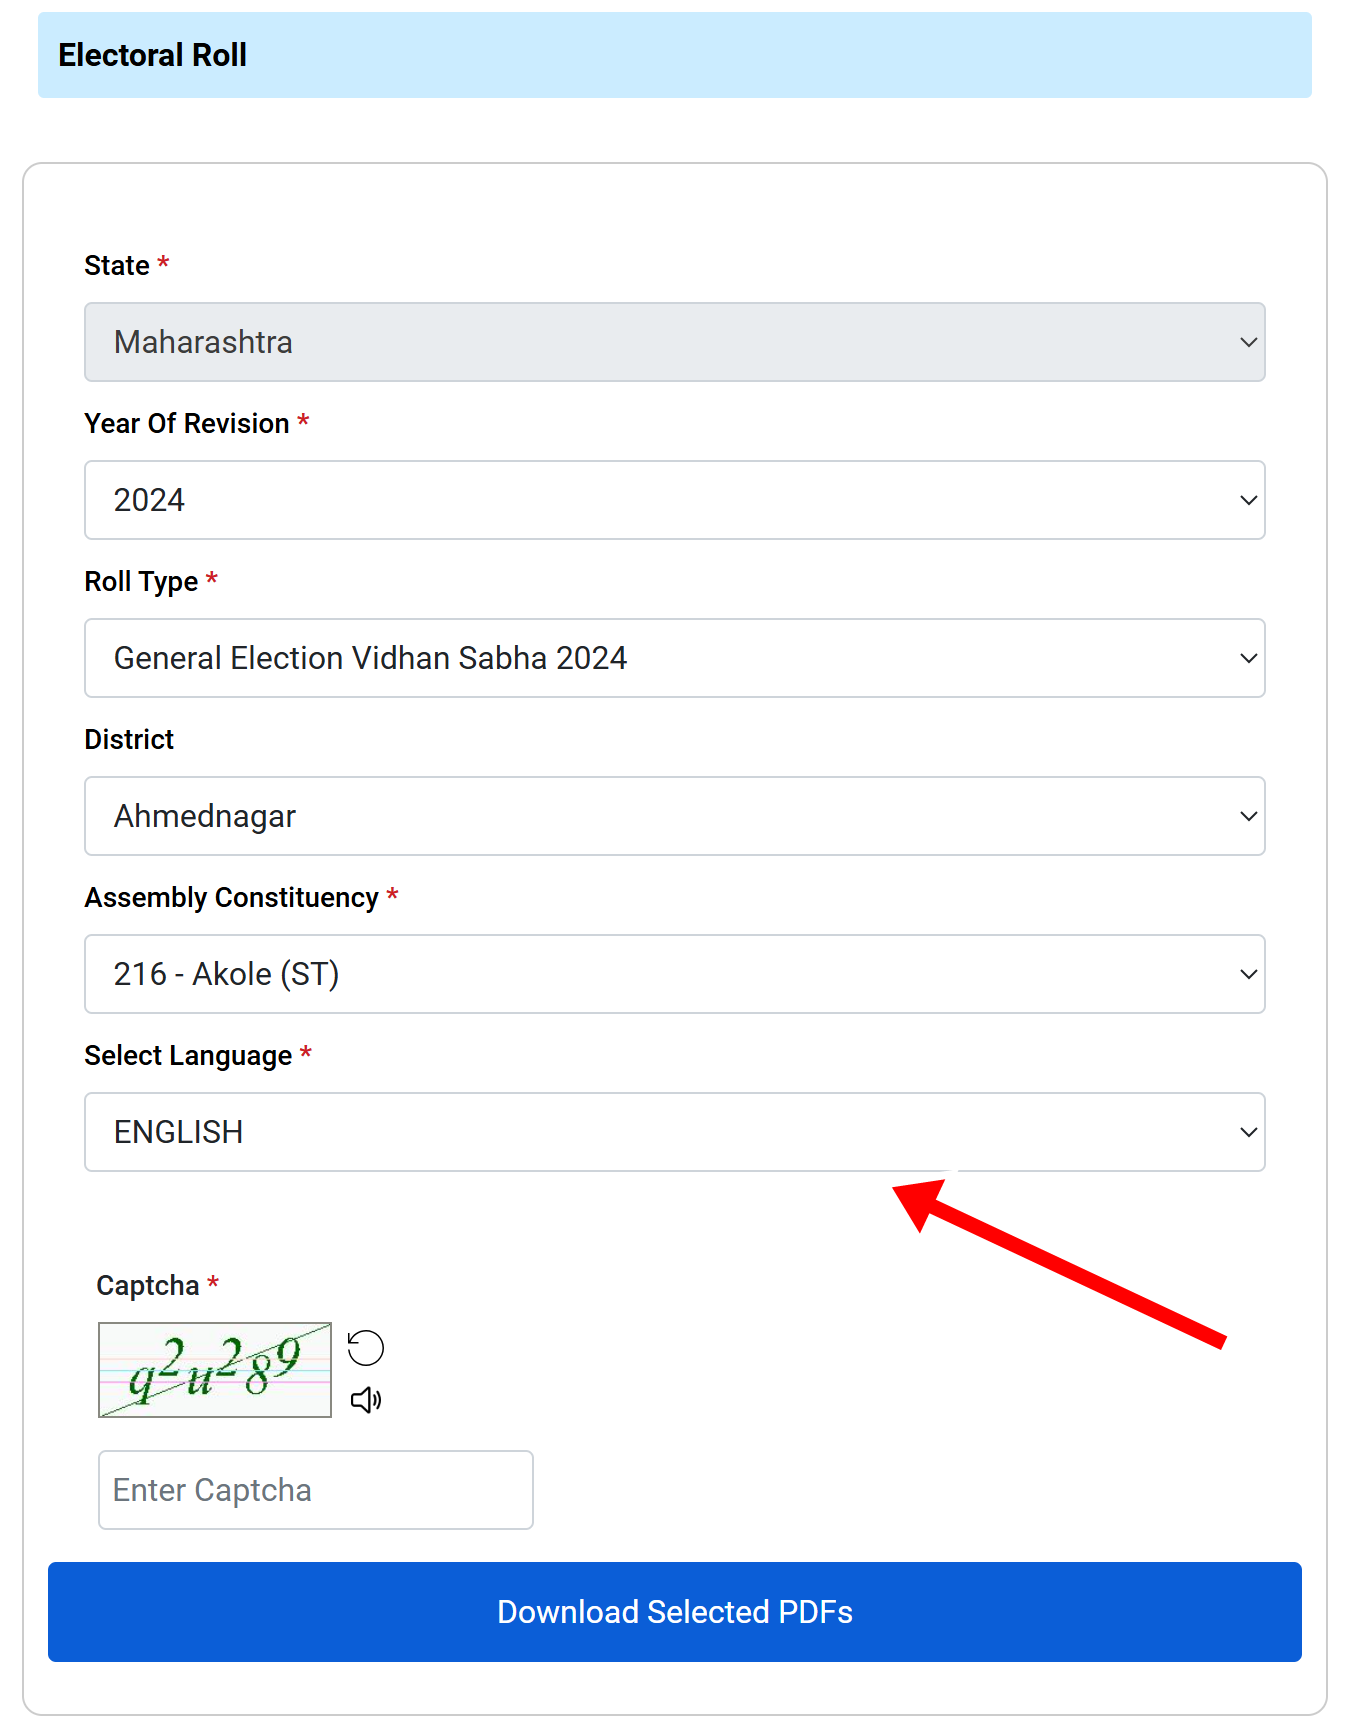The width and height of the screenshot is (1358, 1716).
Task: Expand the Year Of Revision dropdown
Action: (x=675, y=500)
